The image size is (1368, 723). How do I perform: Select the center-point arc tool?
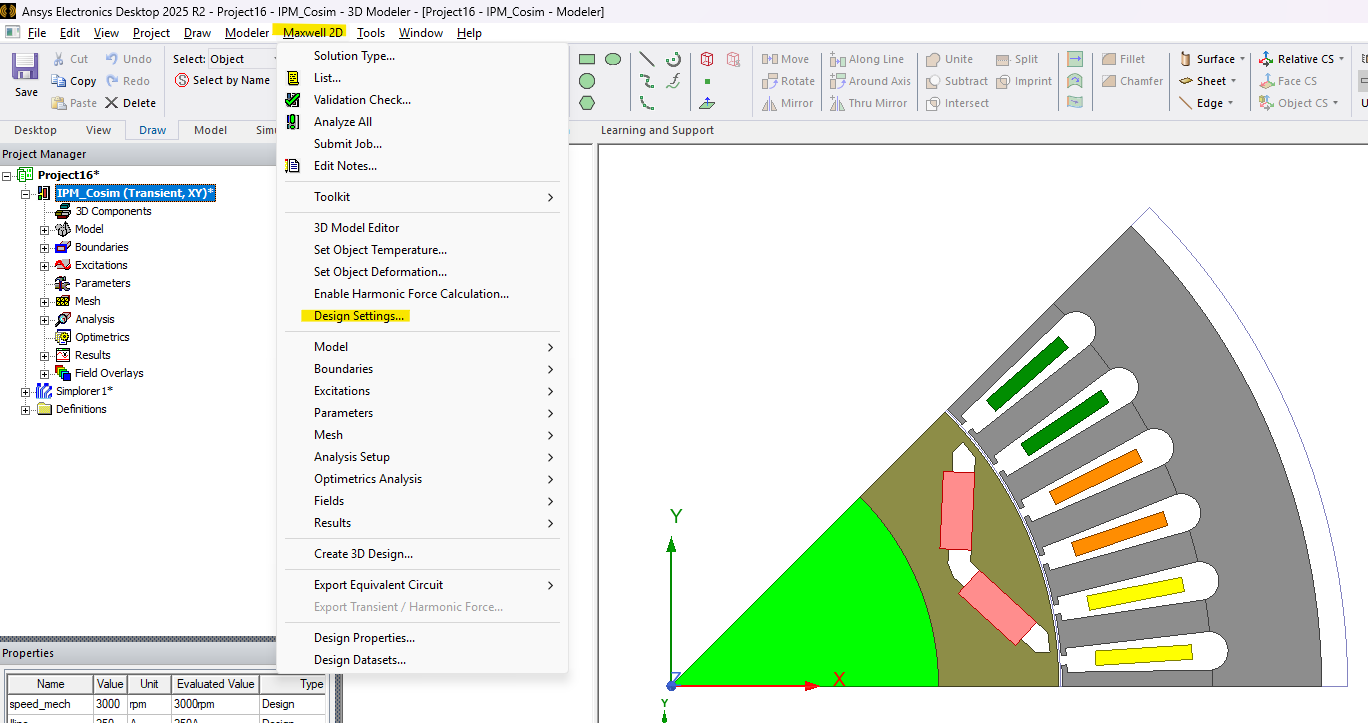pyautogui.click(x=674, y=59)
